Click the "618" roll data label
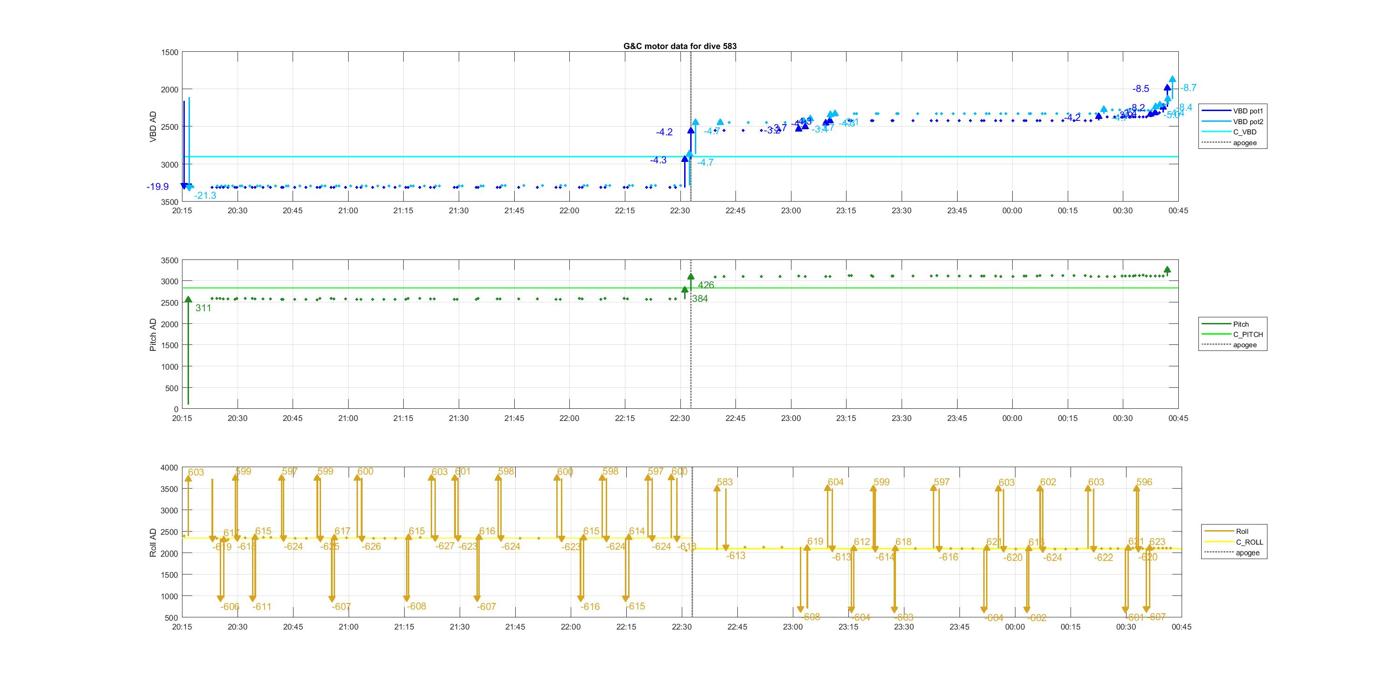Viewport: 1400px width, 693px height. (904, 542)
